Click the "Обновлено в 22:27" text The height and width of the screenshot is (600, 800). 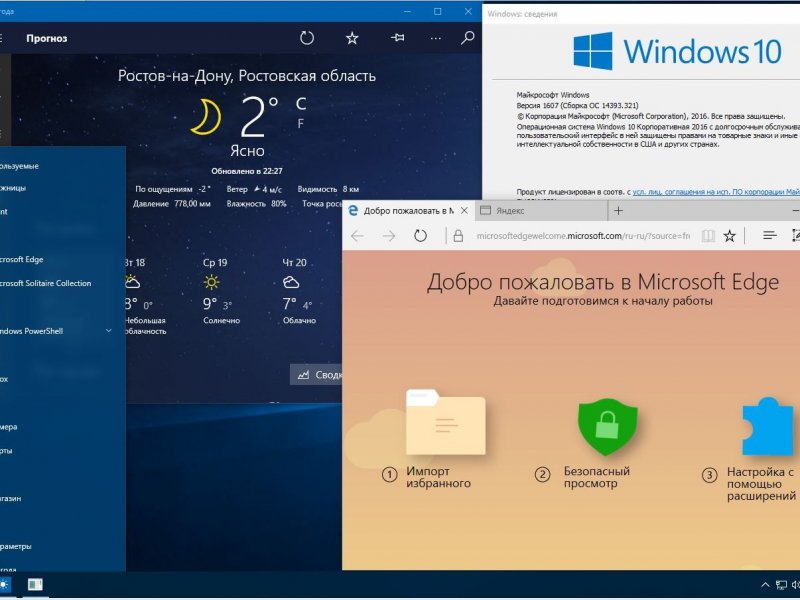[x=247, y=171]
